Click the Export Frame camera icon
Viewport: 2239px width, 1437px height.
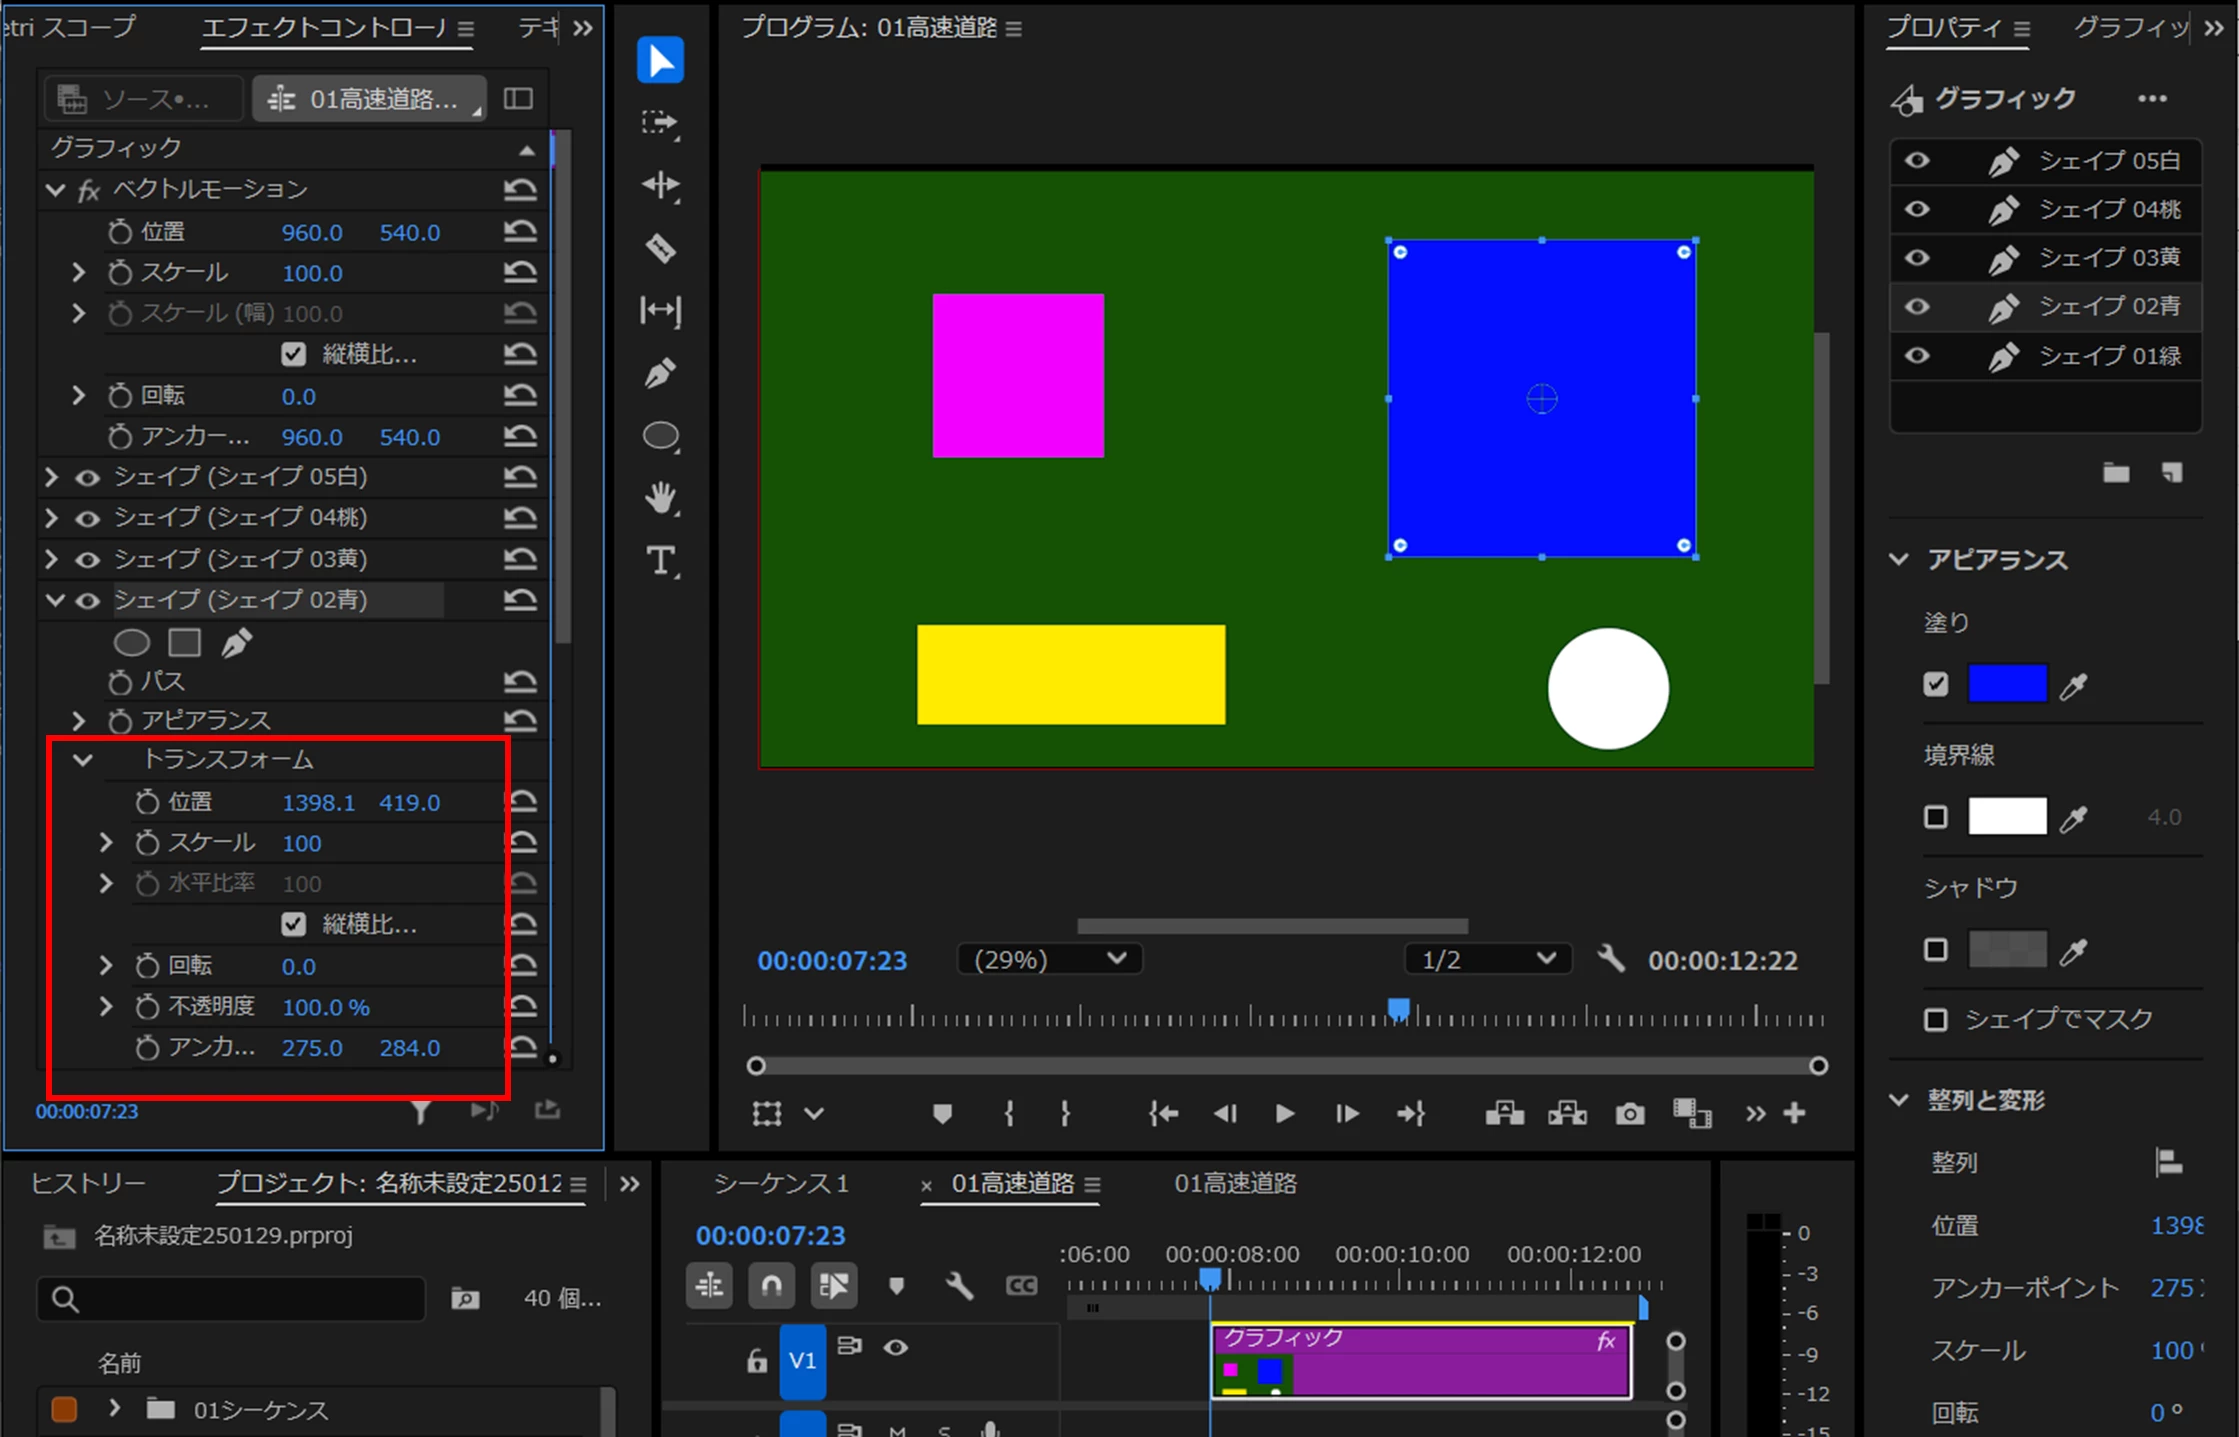click(x=1629, y=1113)
